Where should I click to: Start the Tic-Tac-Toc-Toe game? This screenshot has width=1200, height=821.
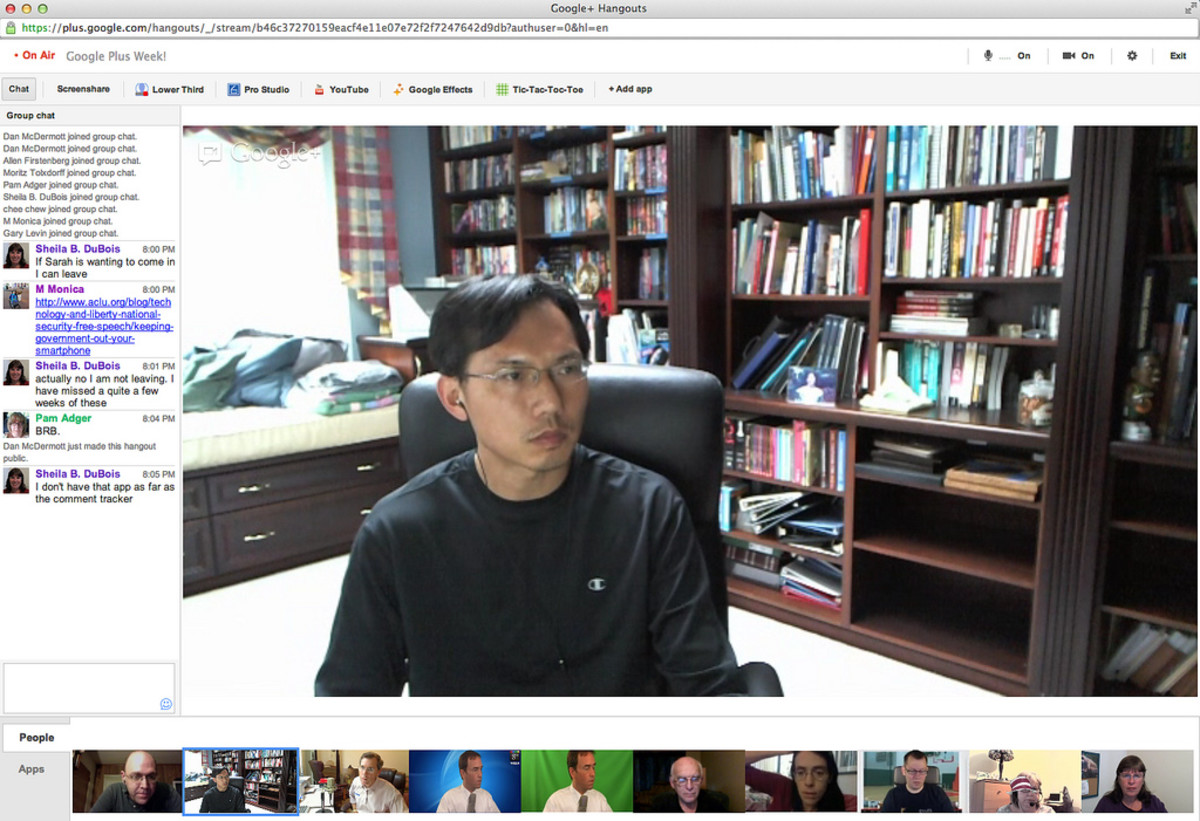(x=539, y=90)
